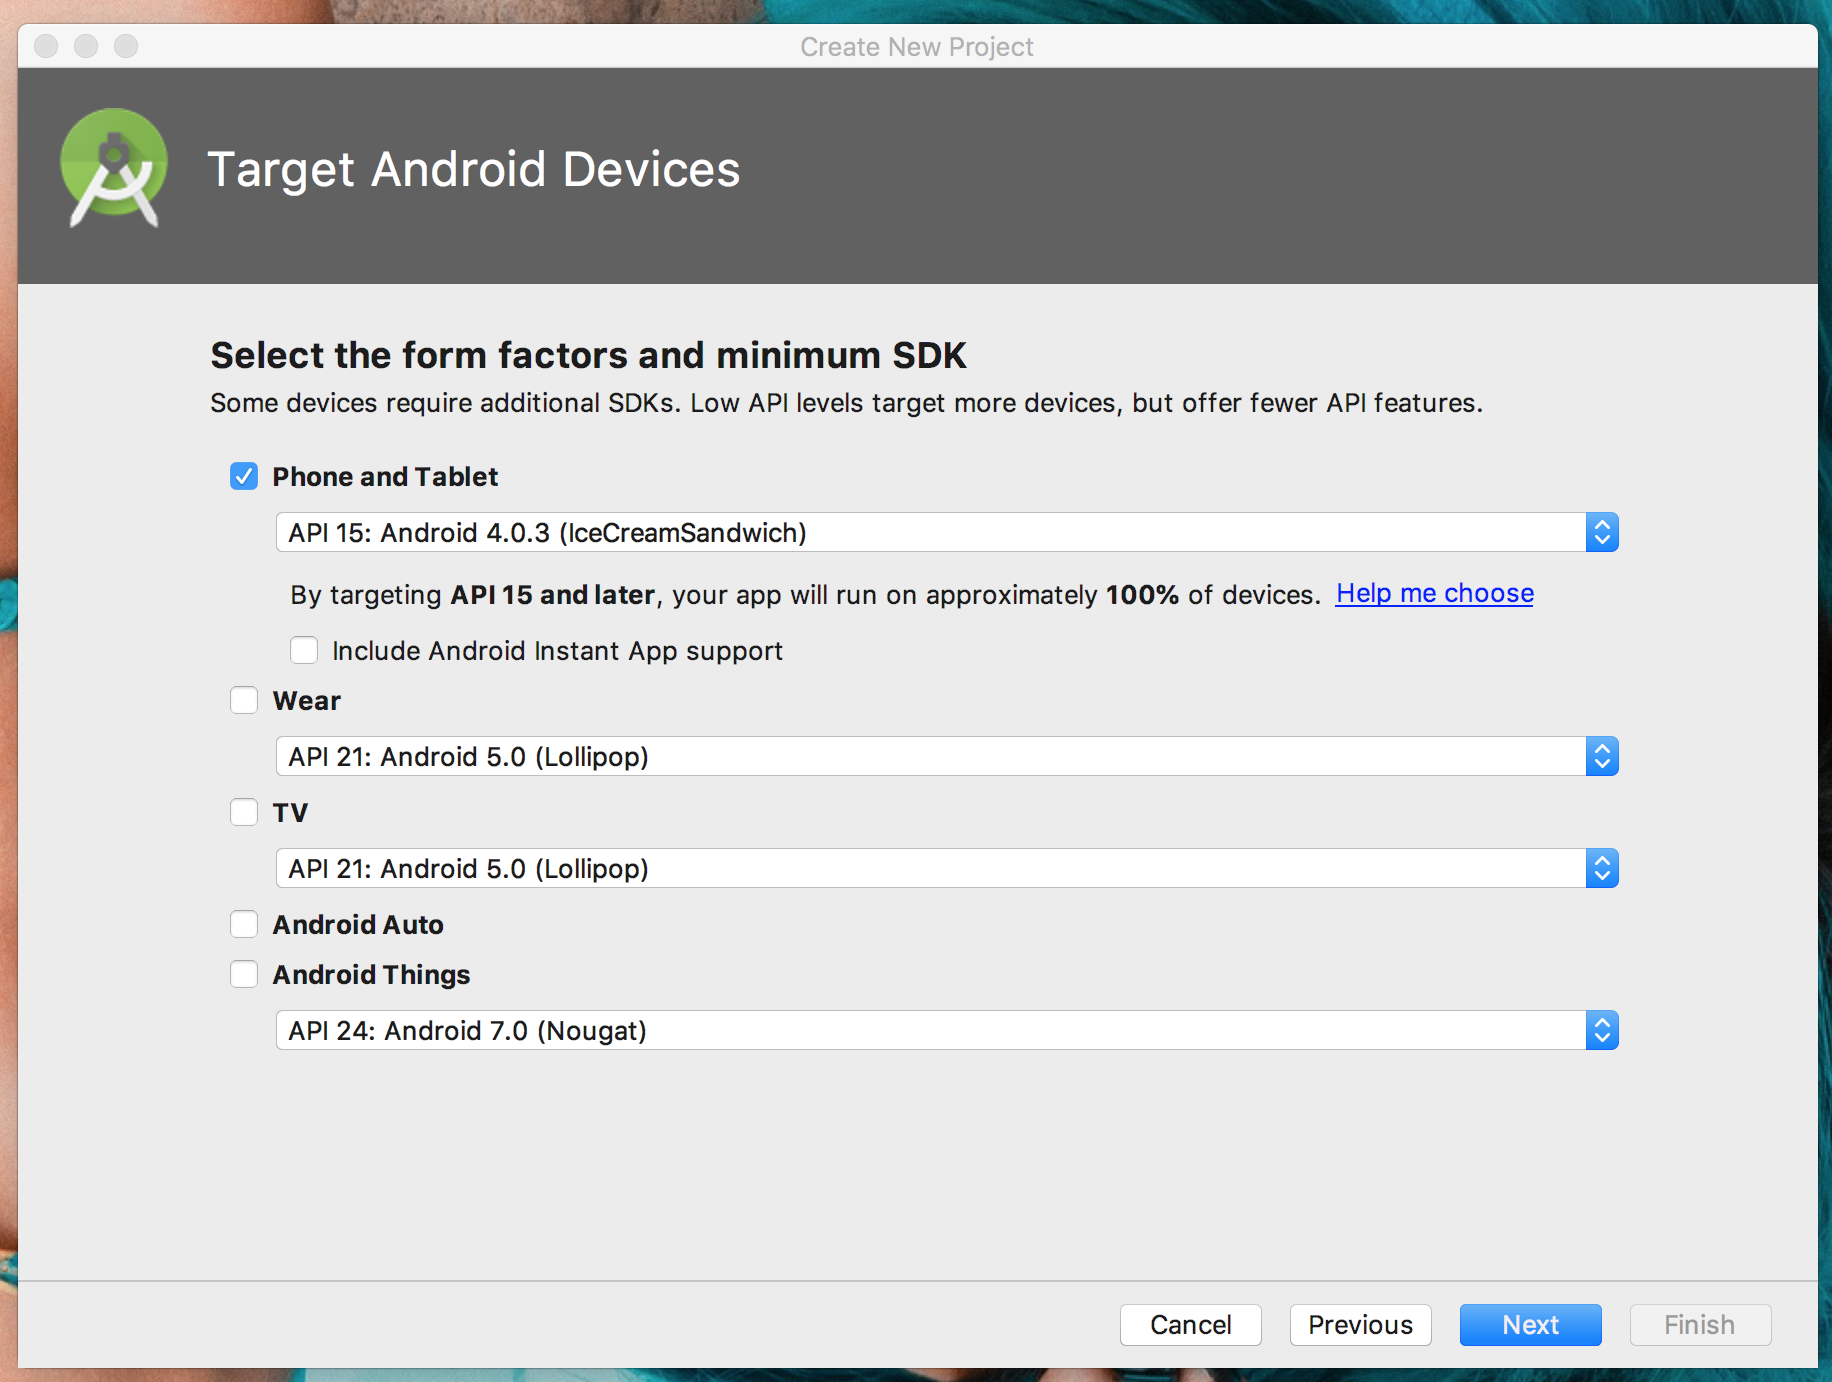Viewport: 1832px width, 1382px height.
Task: Enable the Android Auto checkbox
Action: [x=244, y=924]
